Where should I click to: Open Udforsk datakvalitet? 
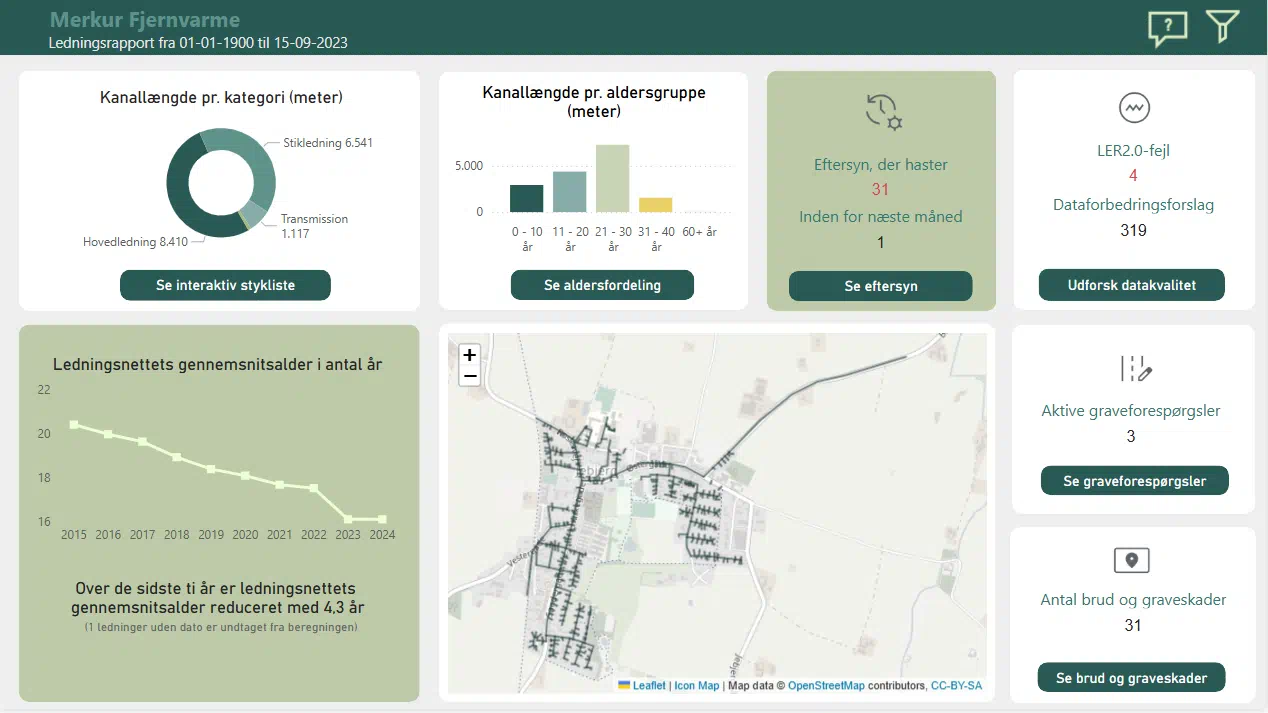click(1132, 285)
